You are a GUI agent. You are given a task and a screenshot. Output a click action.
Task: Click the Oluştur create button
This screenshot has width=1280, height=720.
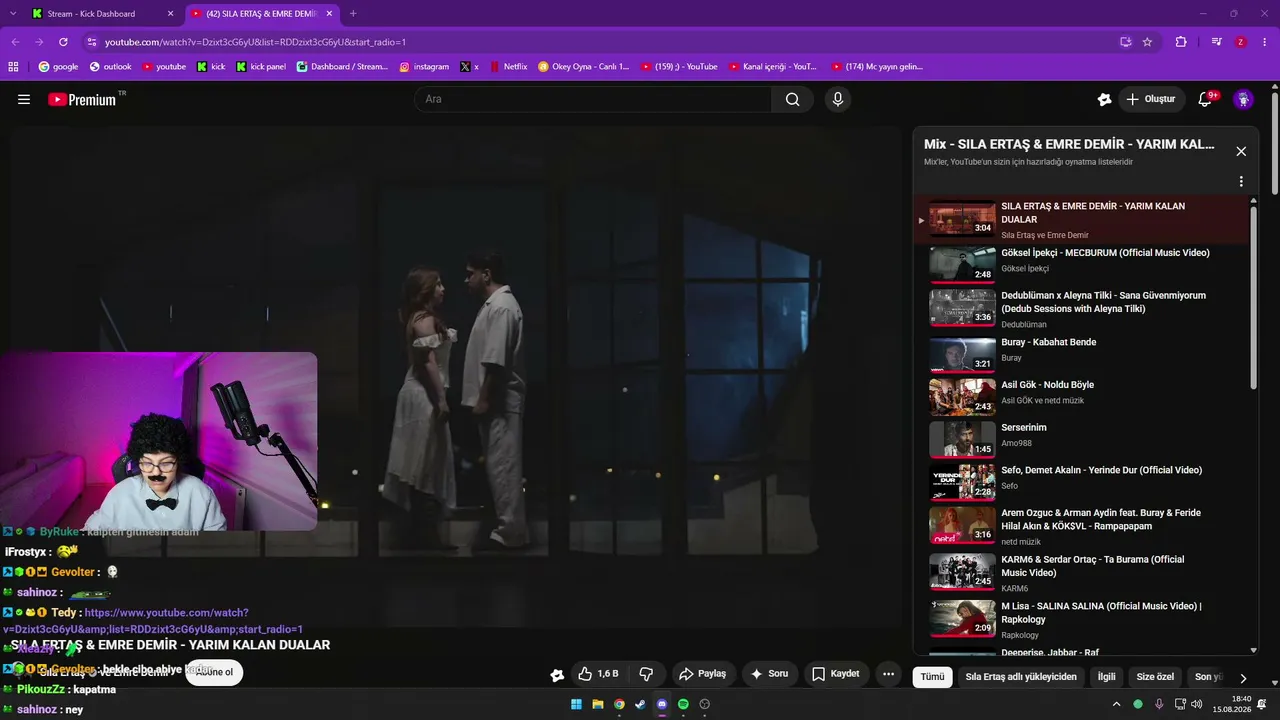click(1151, 99)
